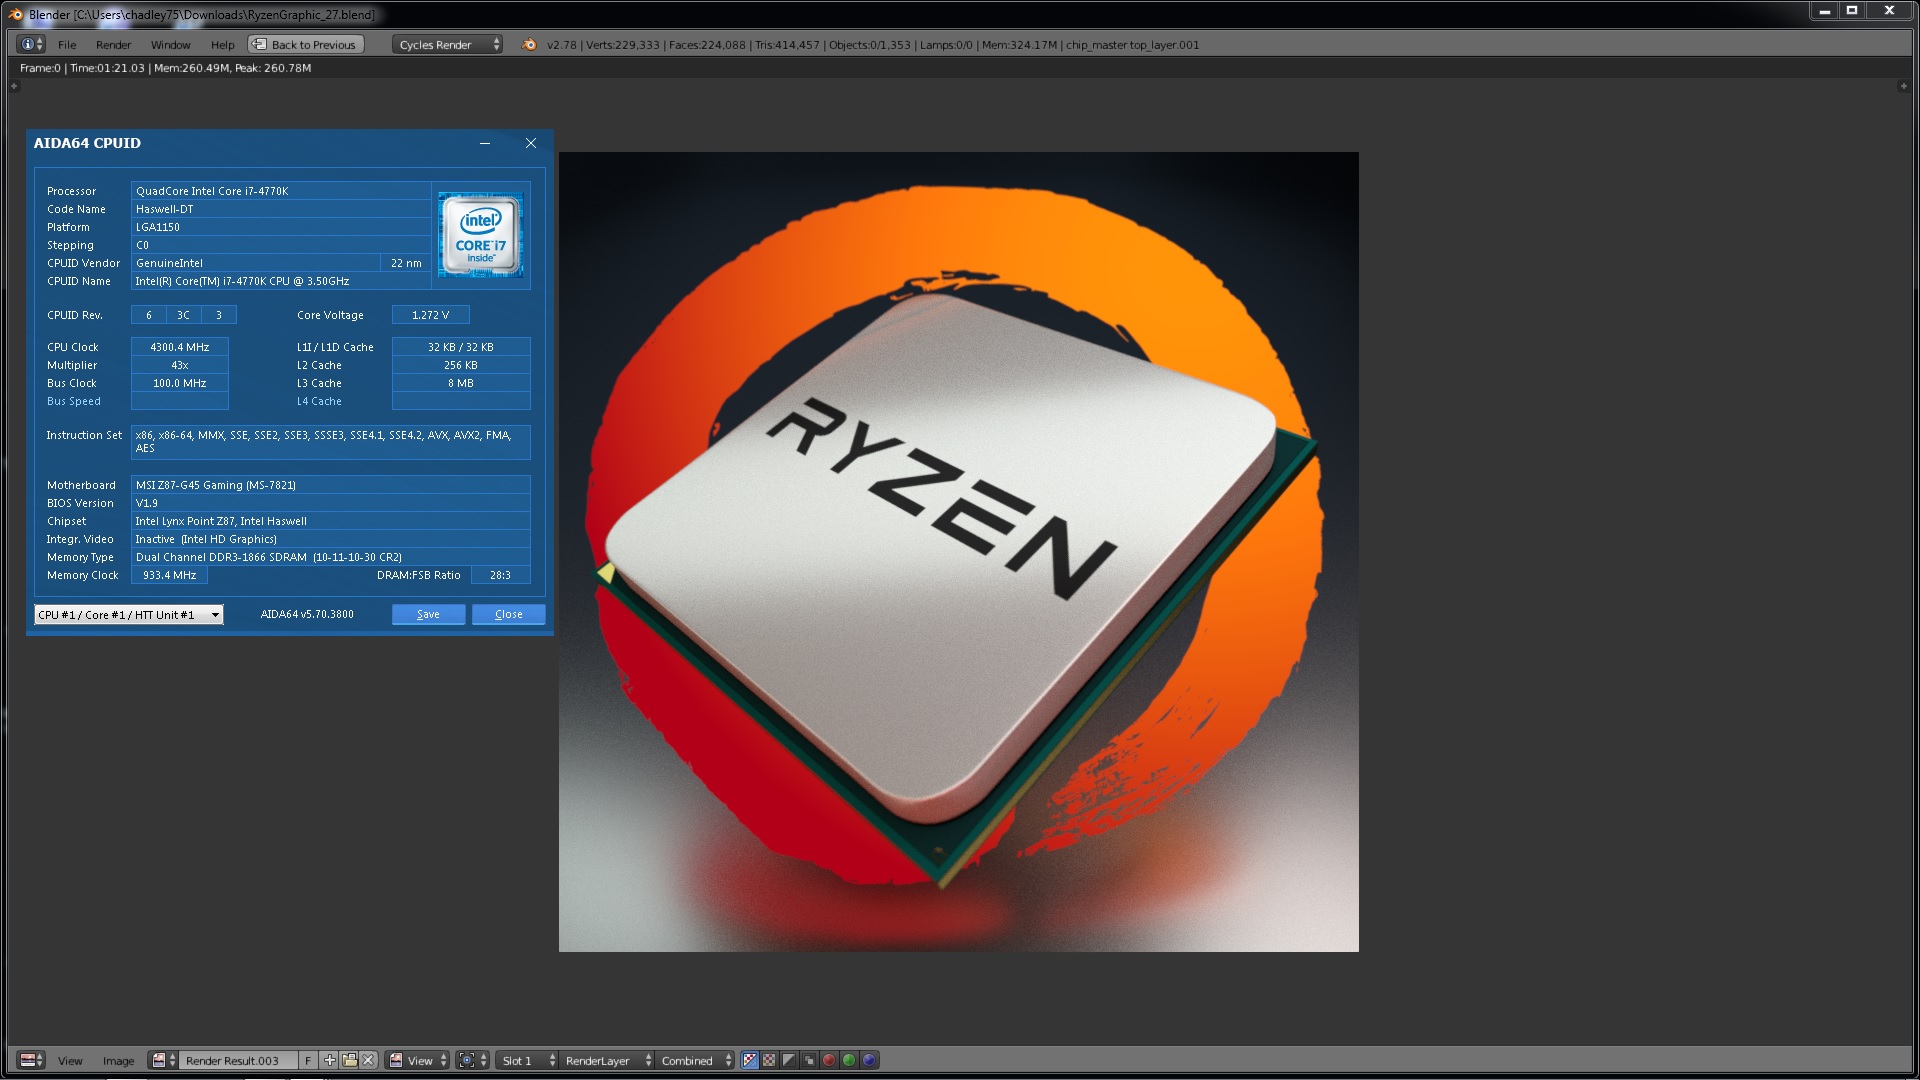Click the Back to Previous button
1920x1080 pixels.
pos(306,44)
